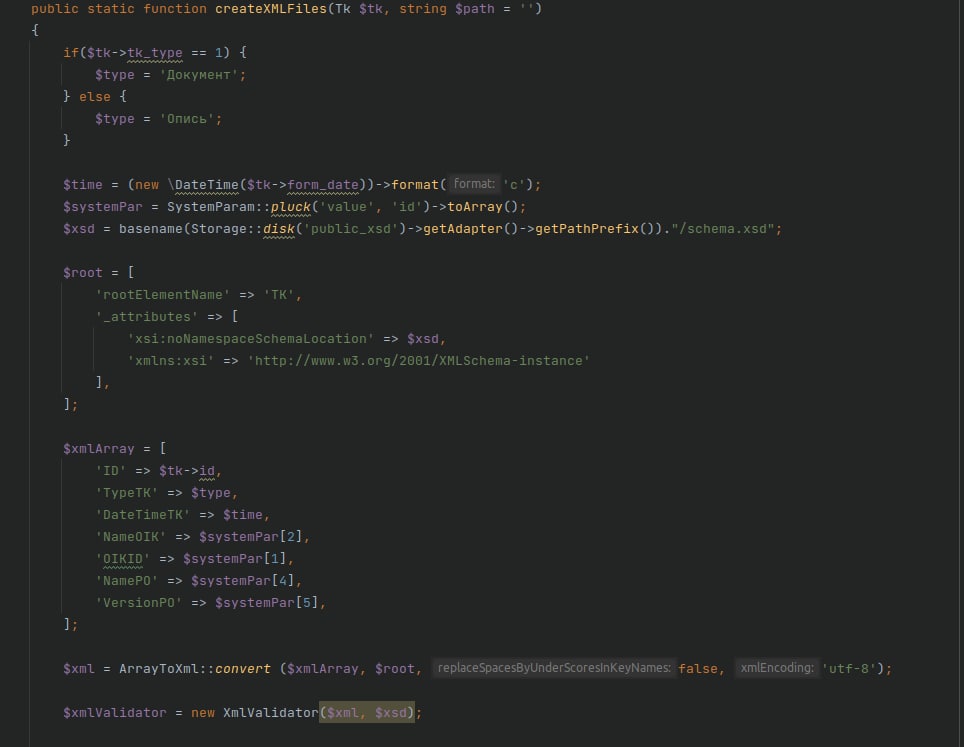Click the pluck method call
This screenshot has height=747, width=964.
tap(291, 207)
